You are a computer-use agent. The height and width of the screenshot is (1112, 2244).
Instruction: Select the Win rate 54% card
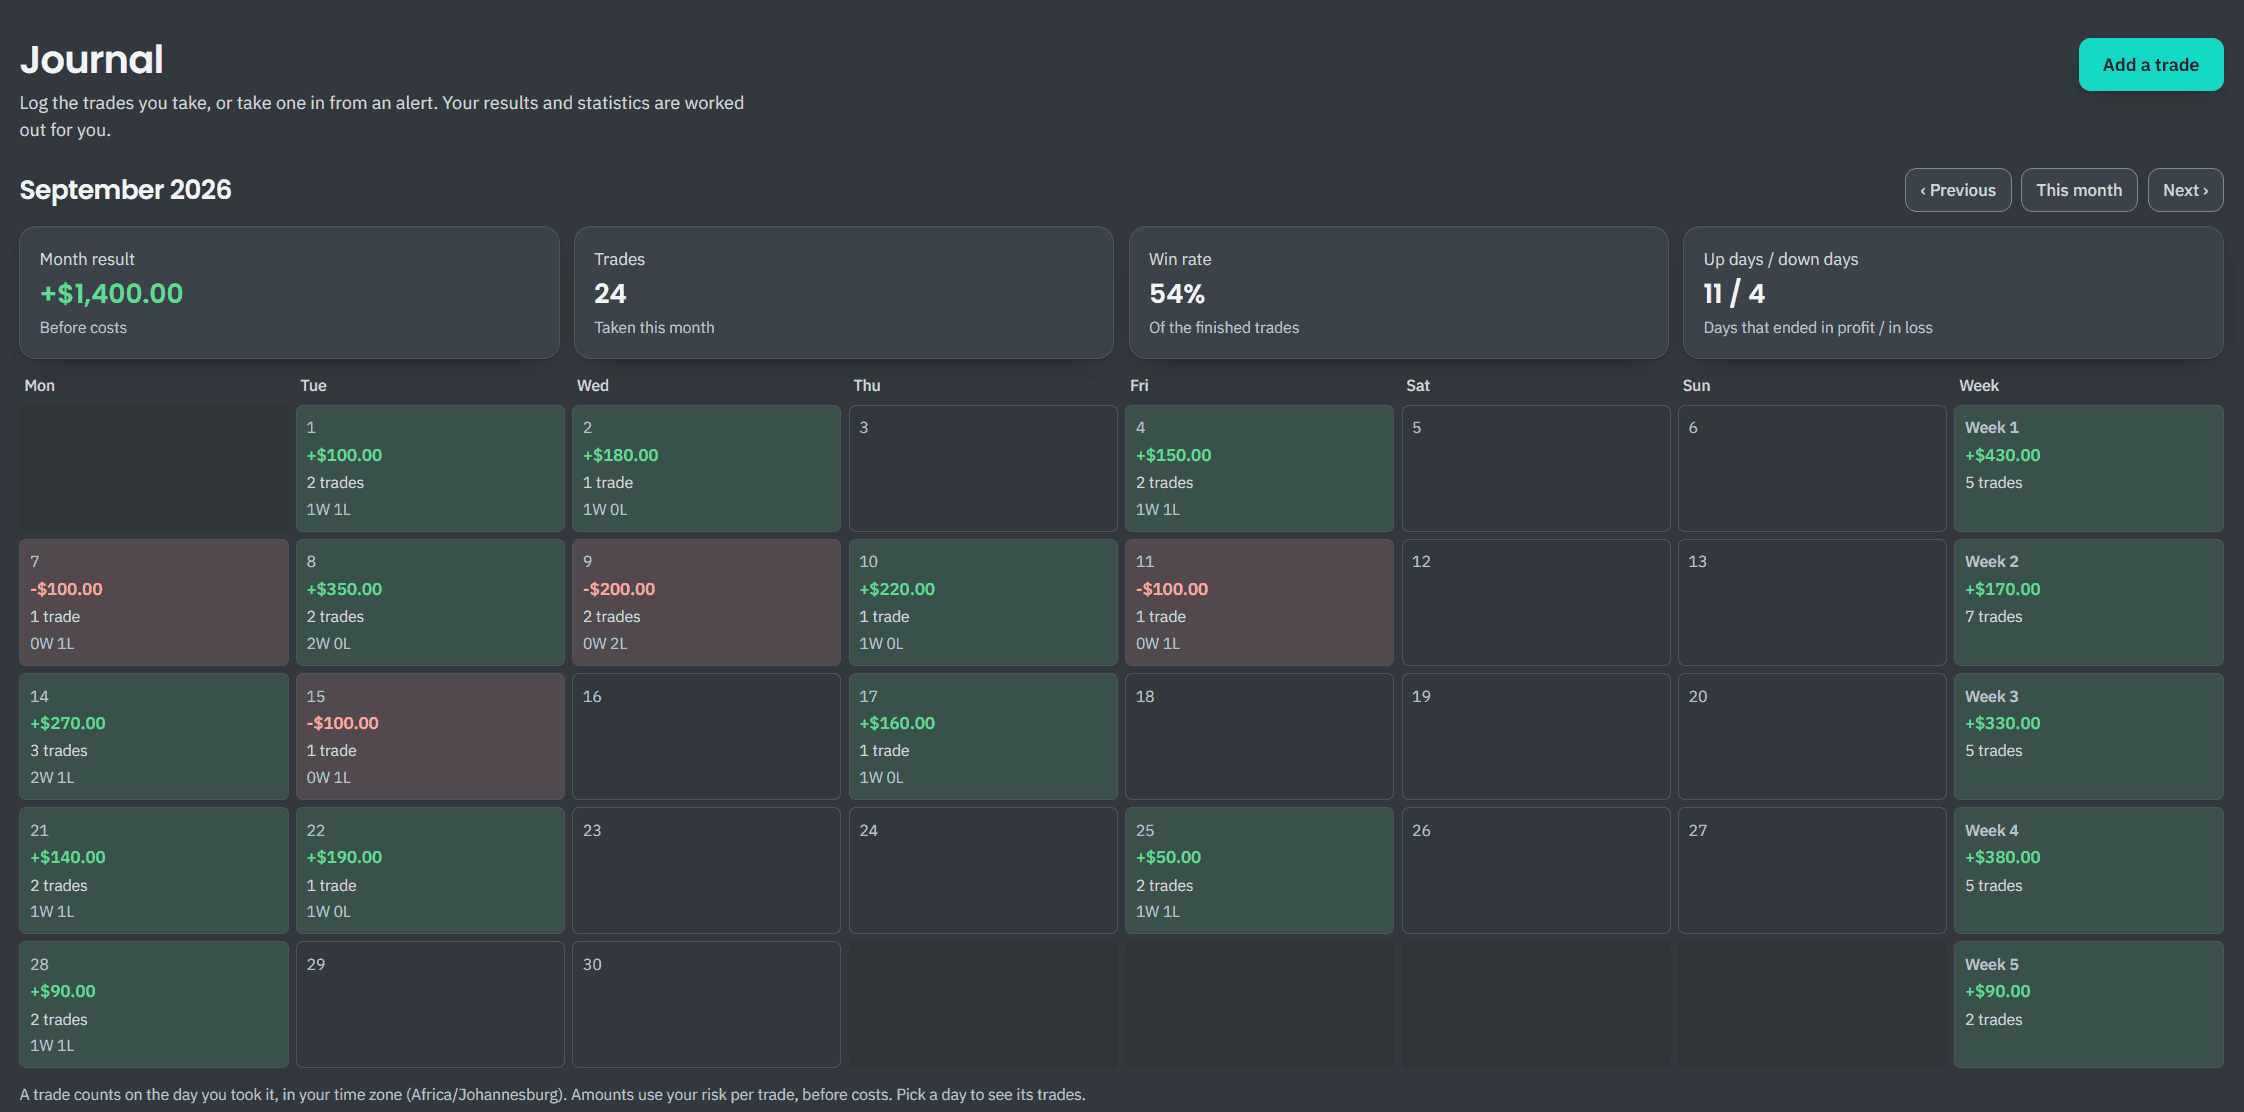click(x=1398, y=292)
